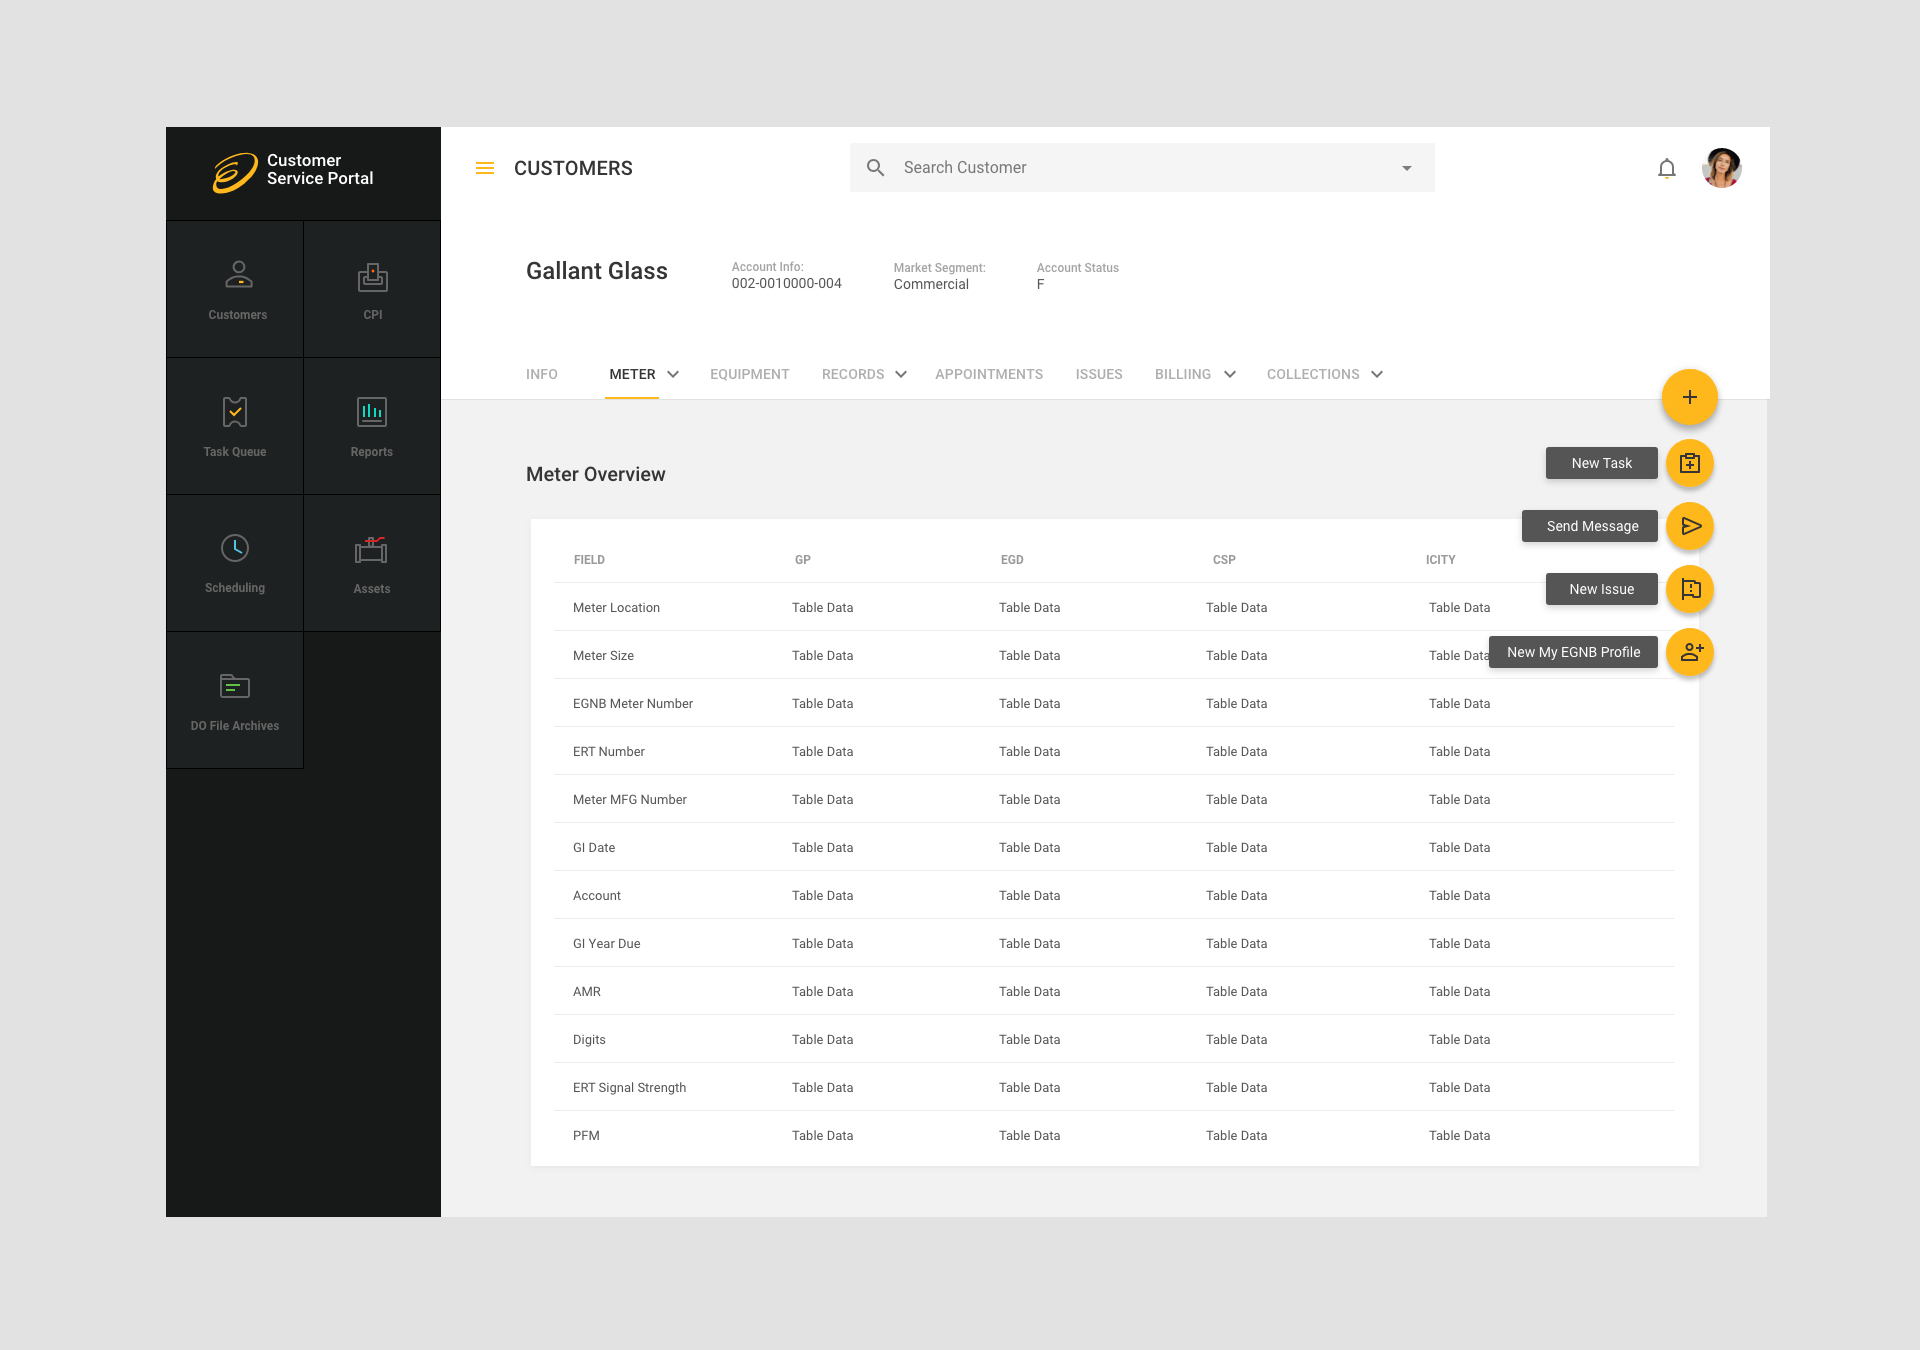1920x1350 pixels.
Task: Click the New My EGNB Profile button
Action: click(1574, 652)
